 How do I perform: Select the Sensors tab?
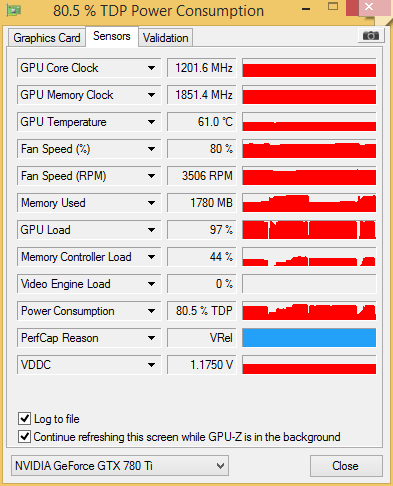pos(112,36)
